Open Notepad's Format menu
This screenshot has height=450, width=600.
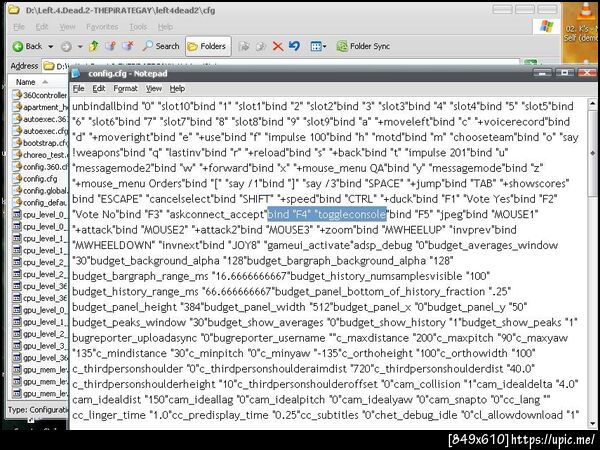126,88
